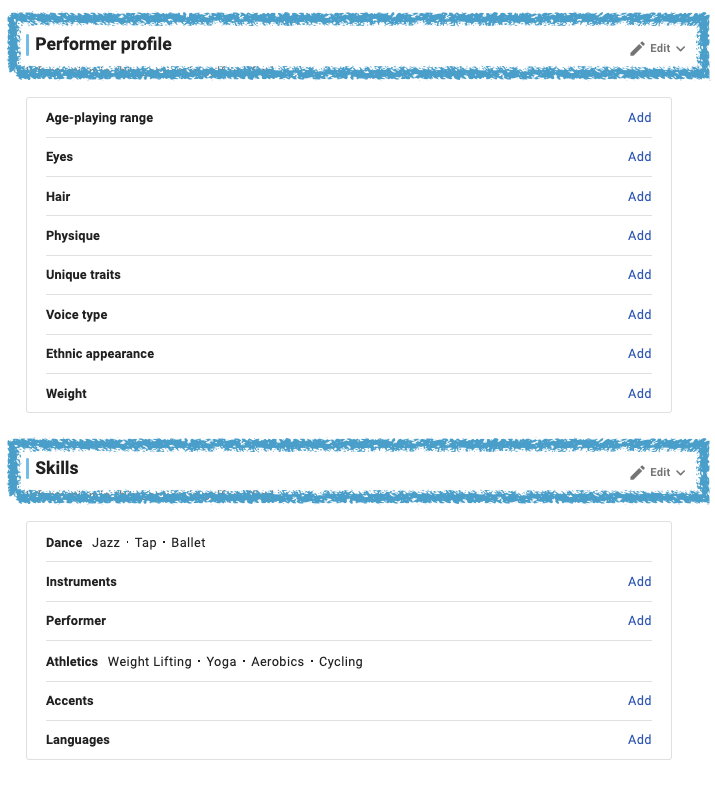Add Ethnic appearance

point(639,354)
